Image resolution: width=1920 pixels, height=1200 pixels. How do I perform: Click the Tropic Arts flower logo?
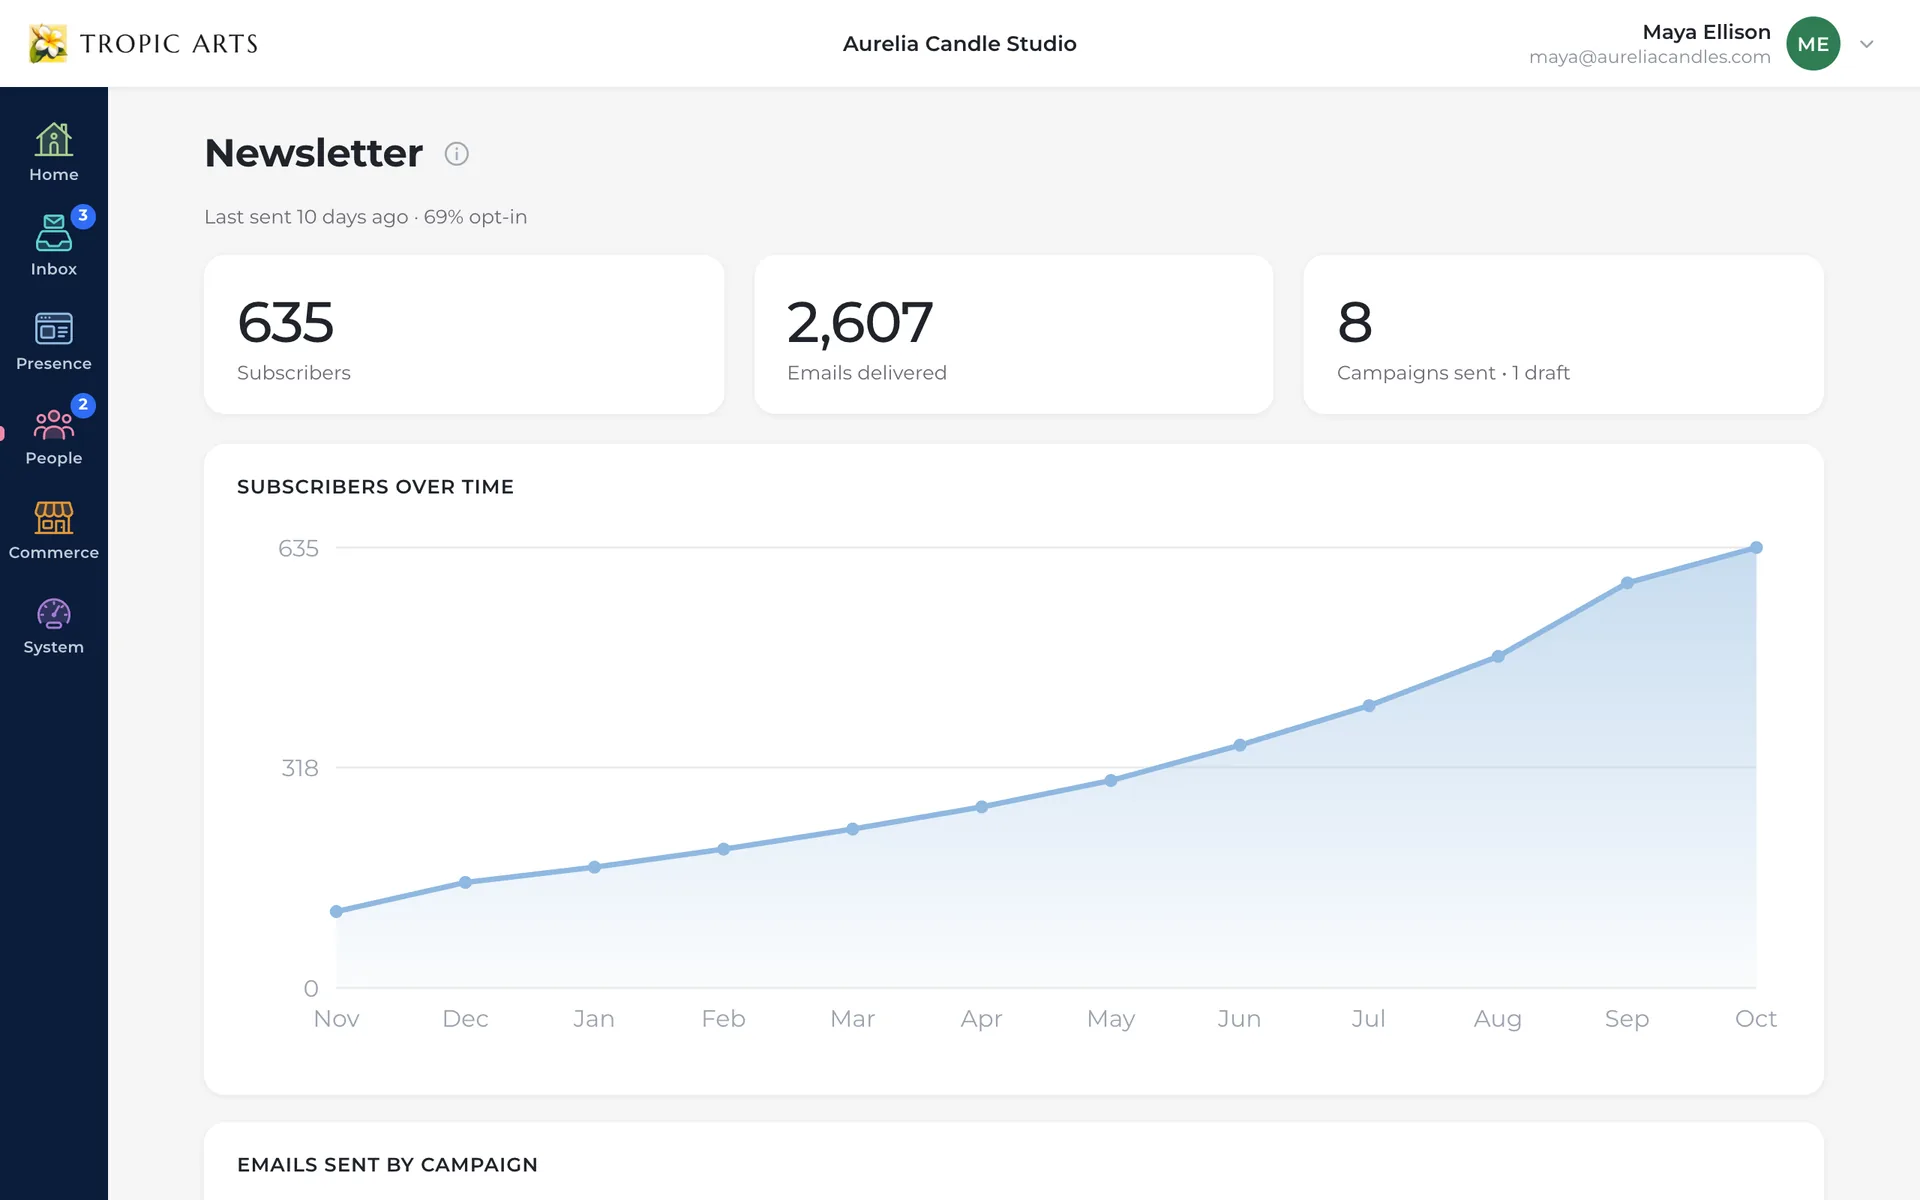[x=48, y=44]
